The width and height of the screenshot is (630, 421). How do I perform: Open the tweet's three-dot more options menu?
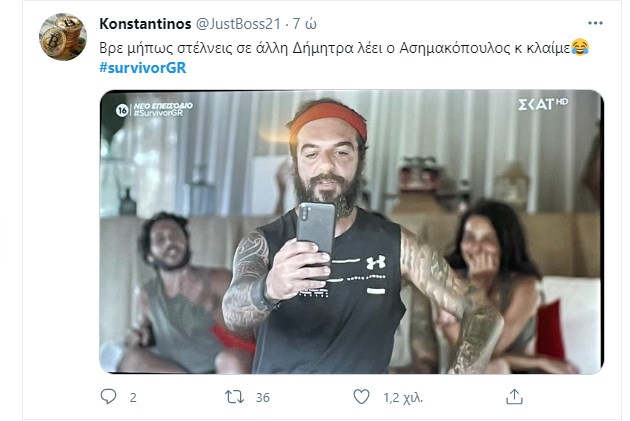tap(595, 23)
